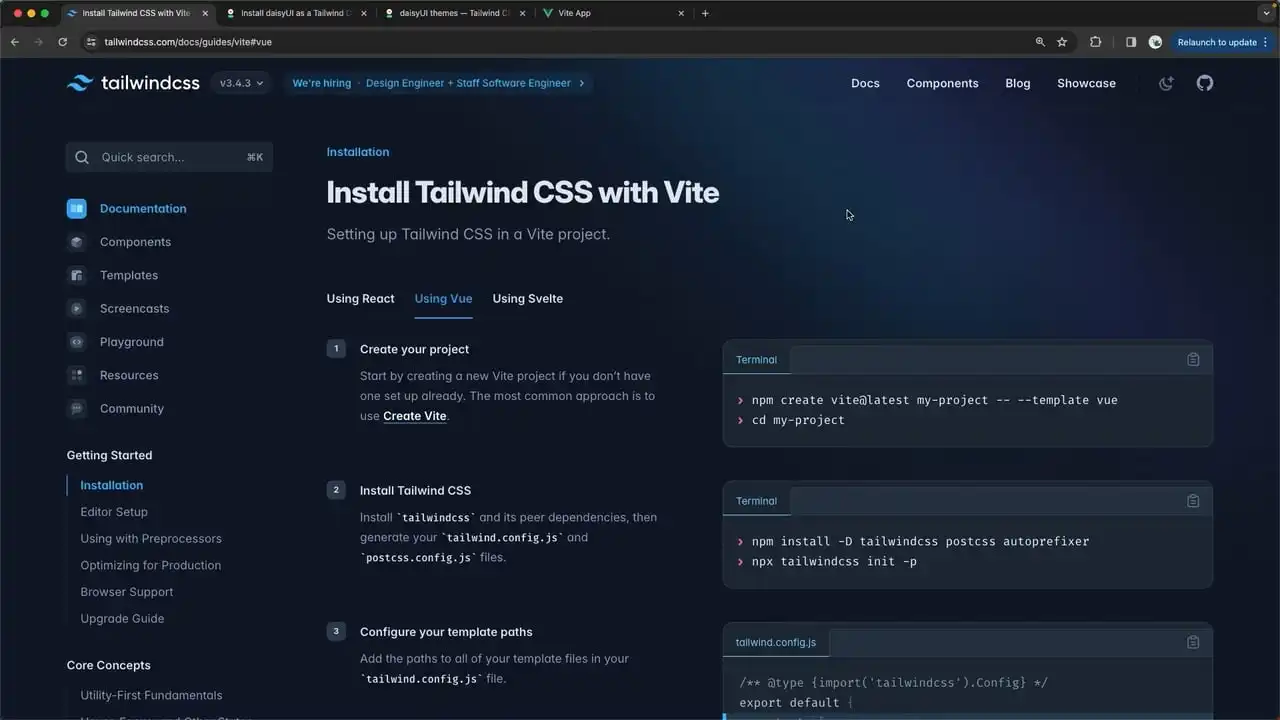The image size is (1280, 720).
Task: Go back with browser back arrow
Action: click(15, 42)
